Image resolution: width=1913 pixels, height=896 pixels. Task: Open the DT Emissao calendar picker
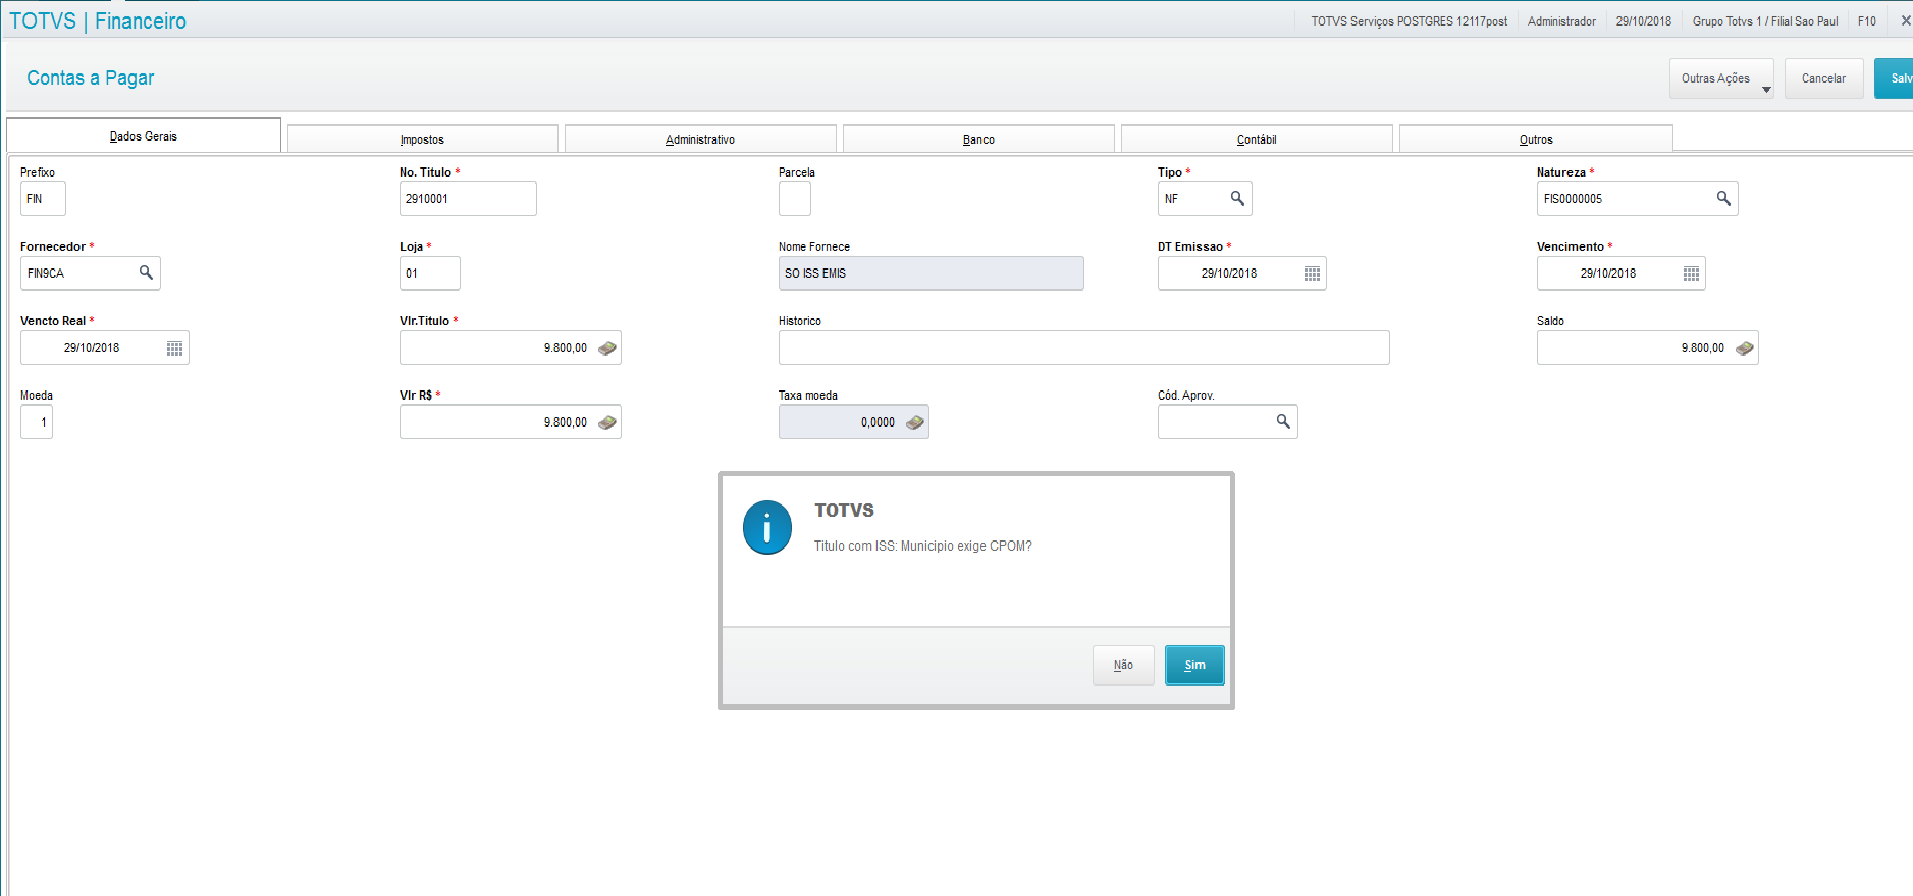pos(1312,273)
